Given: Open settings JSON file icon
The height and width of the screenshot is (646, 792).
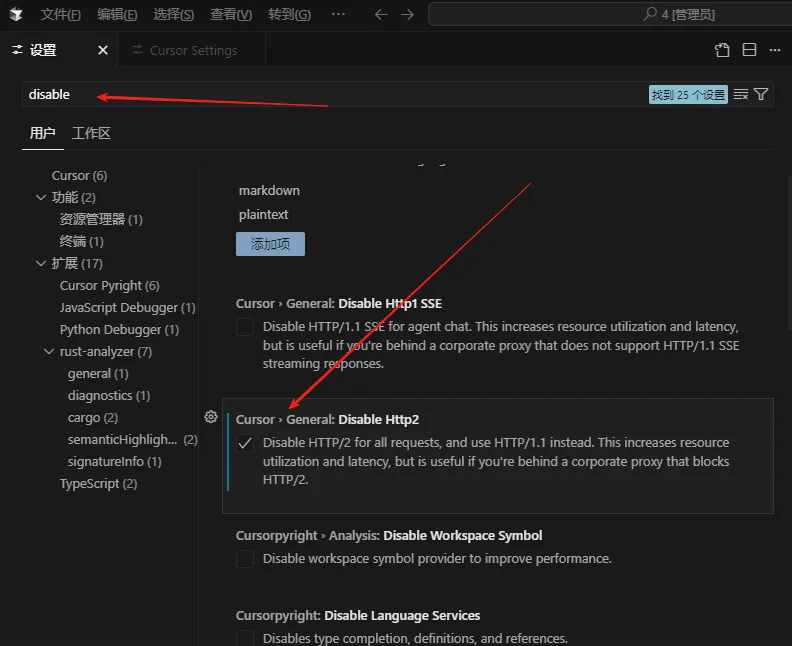Looking at the screenshot, I should pos(722,49).
